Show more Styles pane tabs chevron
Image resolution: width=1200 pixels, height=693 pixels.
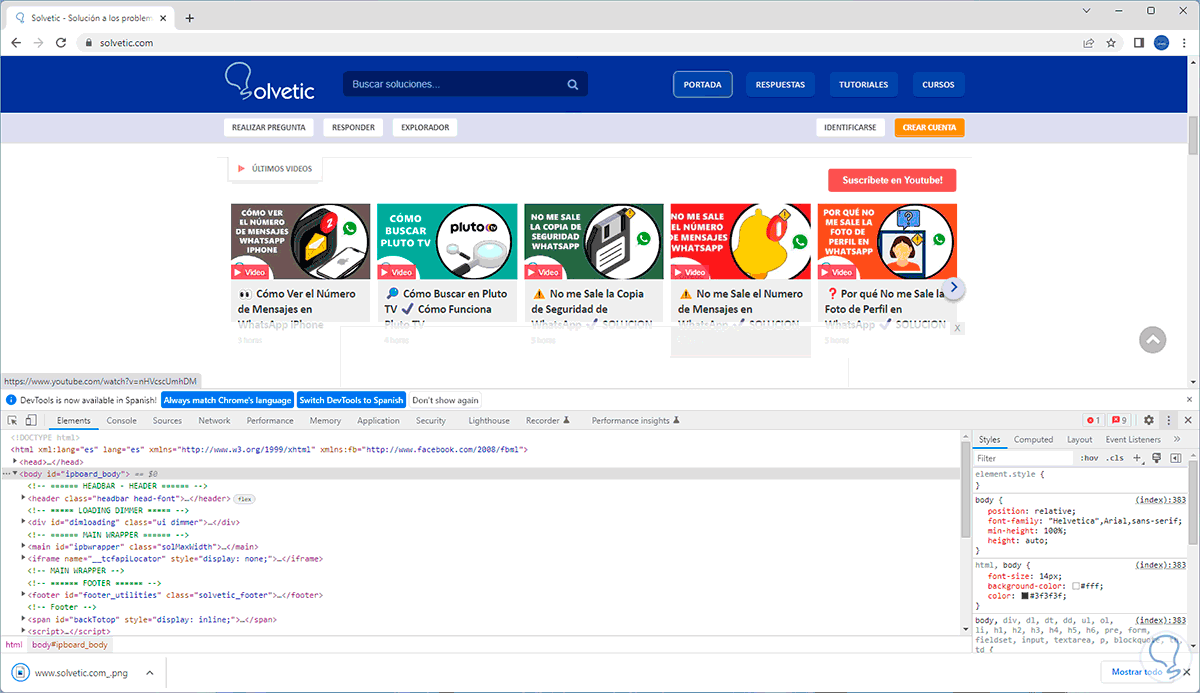1177,439
